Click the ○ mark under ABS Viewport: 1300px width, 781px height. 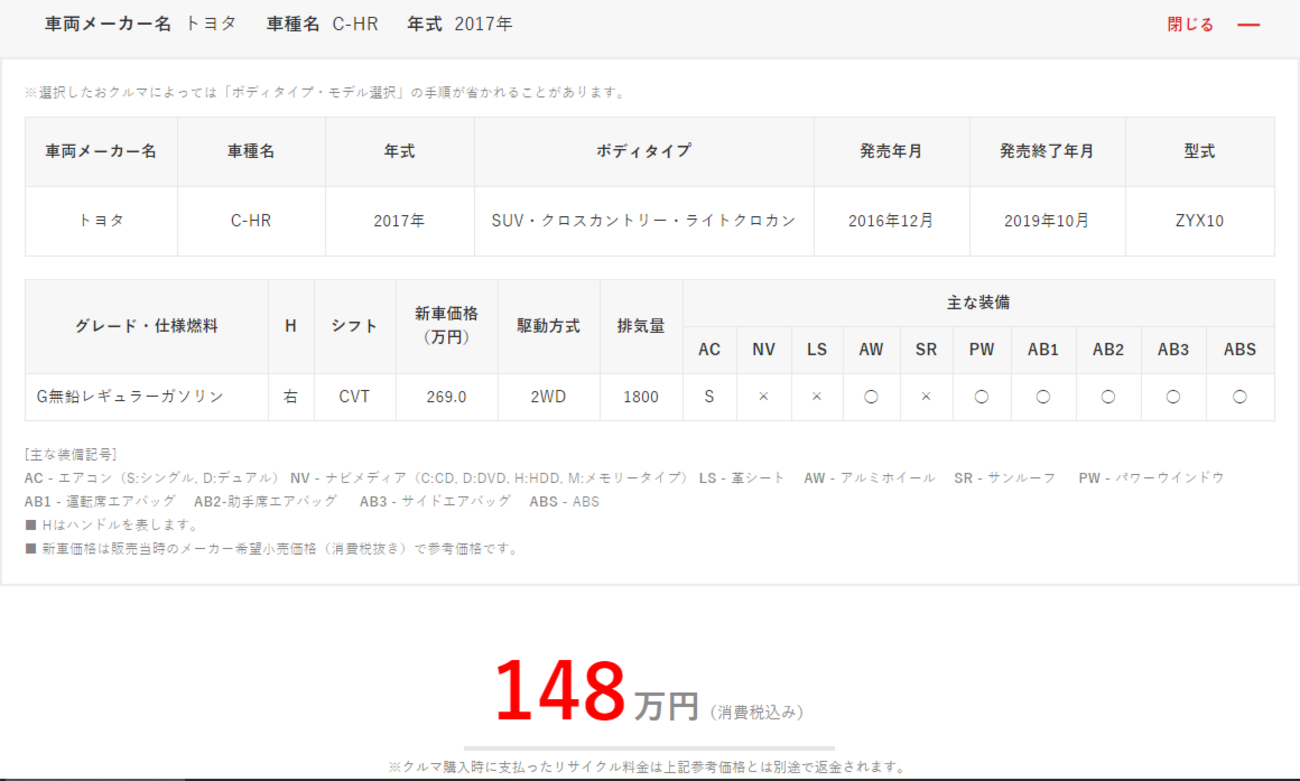pos(1240,397)
